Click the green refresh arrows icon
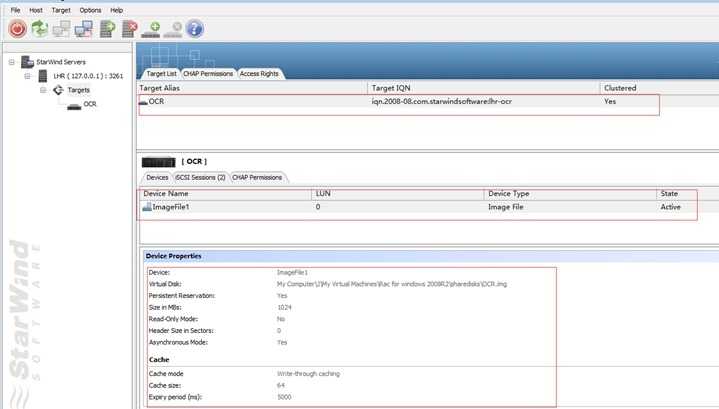 click(40, 29)
